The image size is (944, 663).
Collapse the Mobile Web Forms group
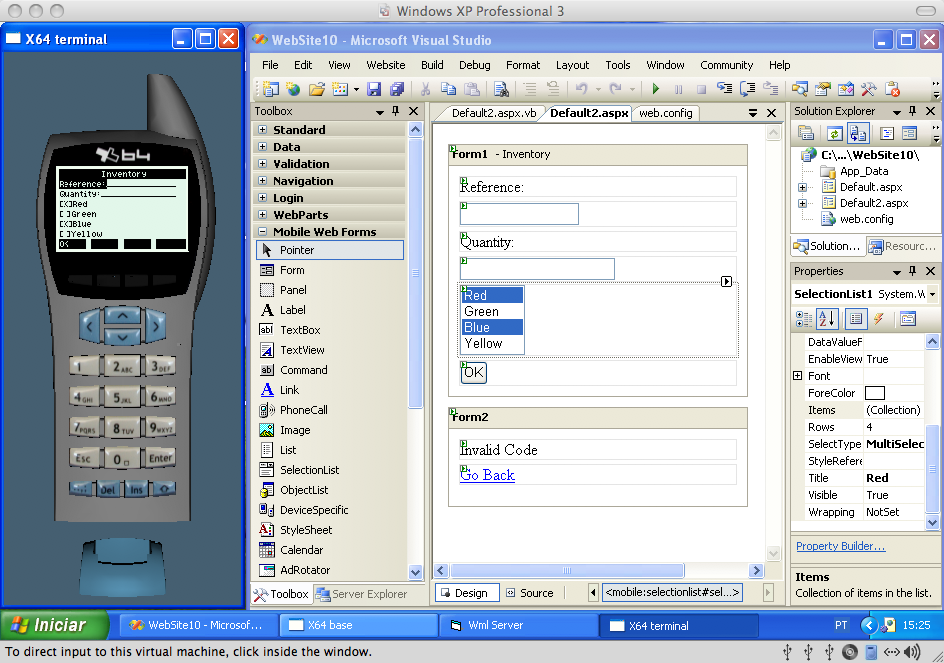click(x=262, y=231)
